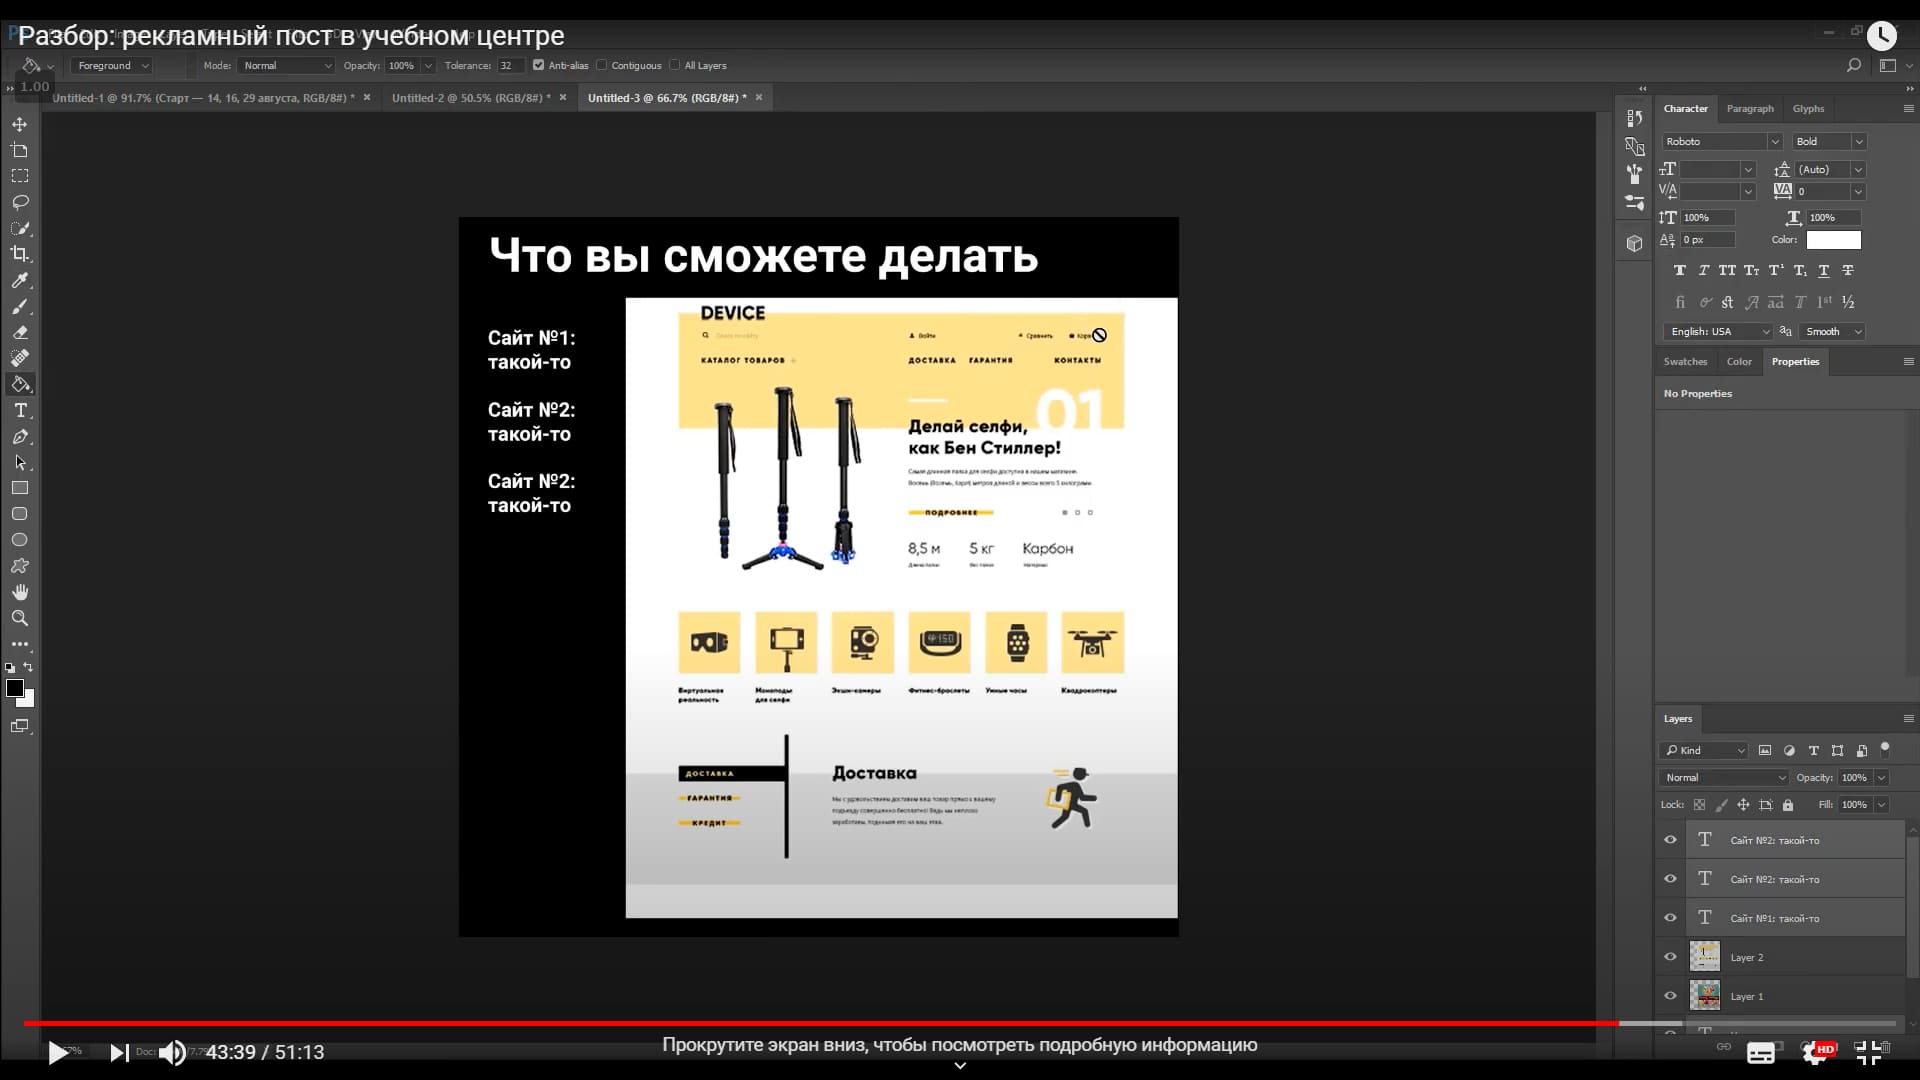Play the video
The width and height of the screenshot is (1920, 1080).
58,1052
